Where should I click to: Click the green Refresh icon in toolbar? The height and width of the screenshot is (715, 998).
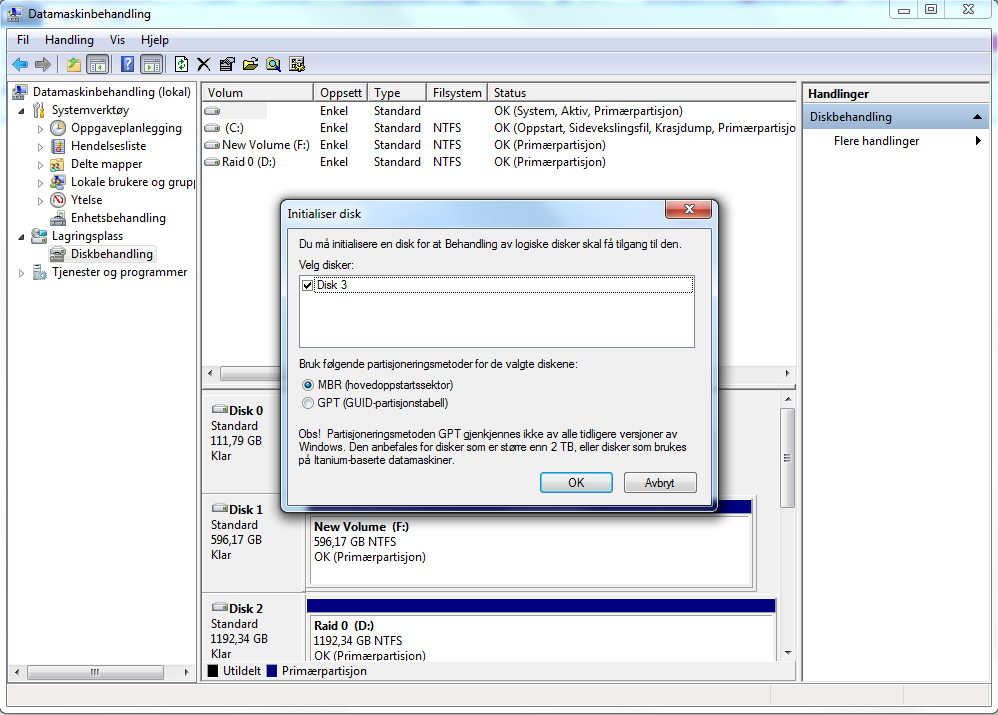tap(181, 64)
